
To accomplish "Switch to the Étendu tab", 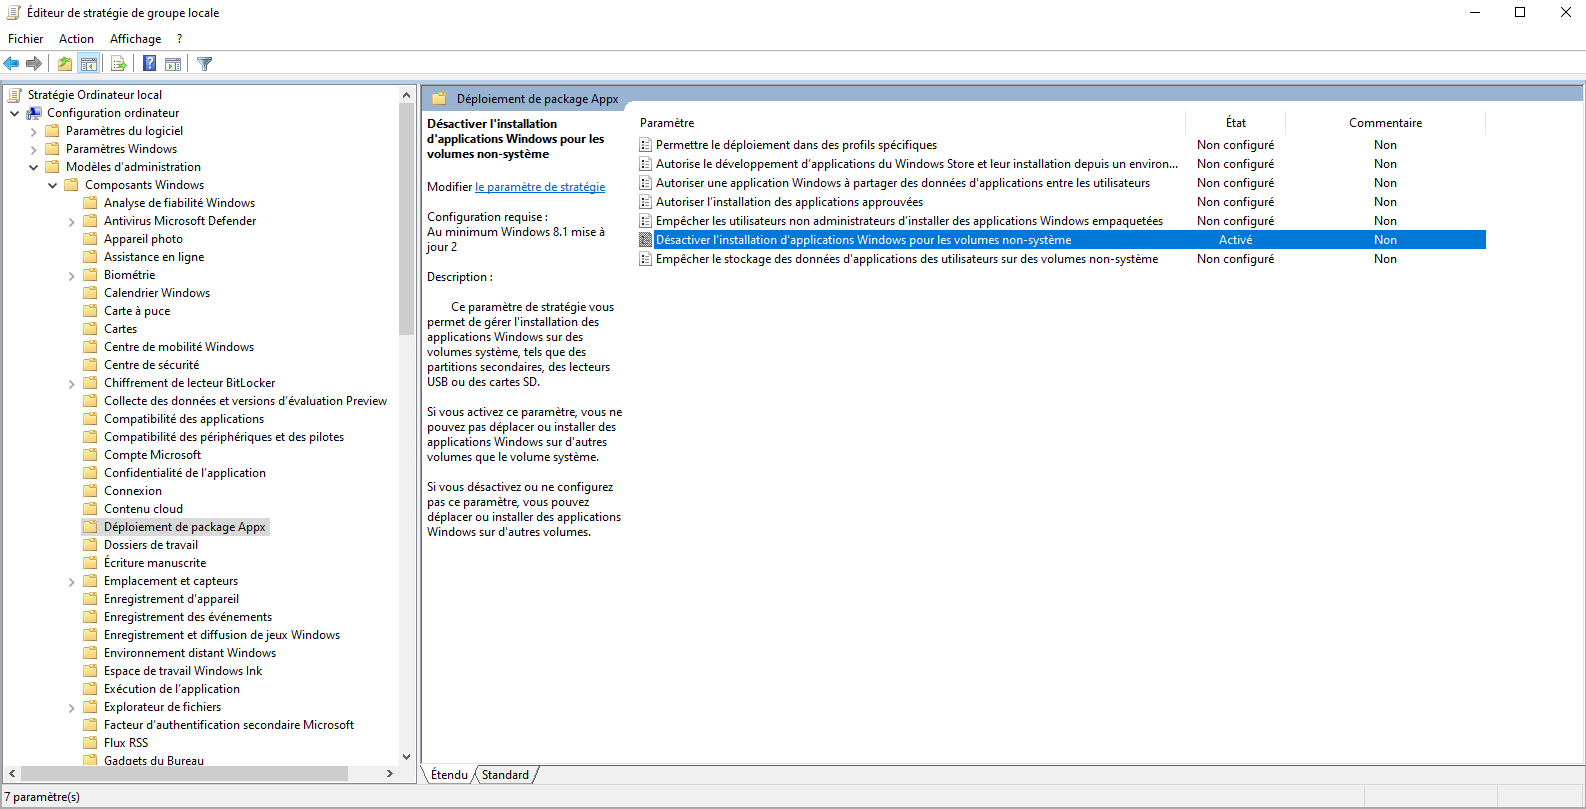I will coord(449,775).
